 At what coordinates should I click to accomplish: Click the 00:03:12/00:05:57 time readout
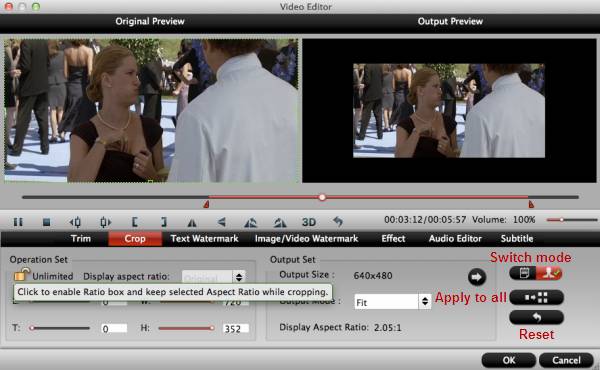pos(425,220)
